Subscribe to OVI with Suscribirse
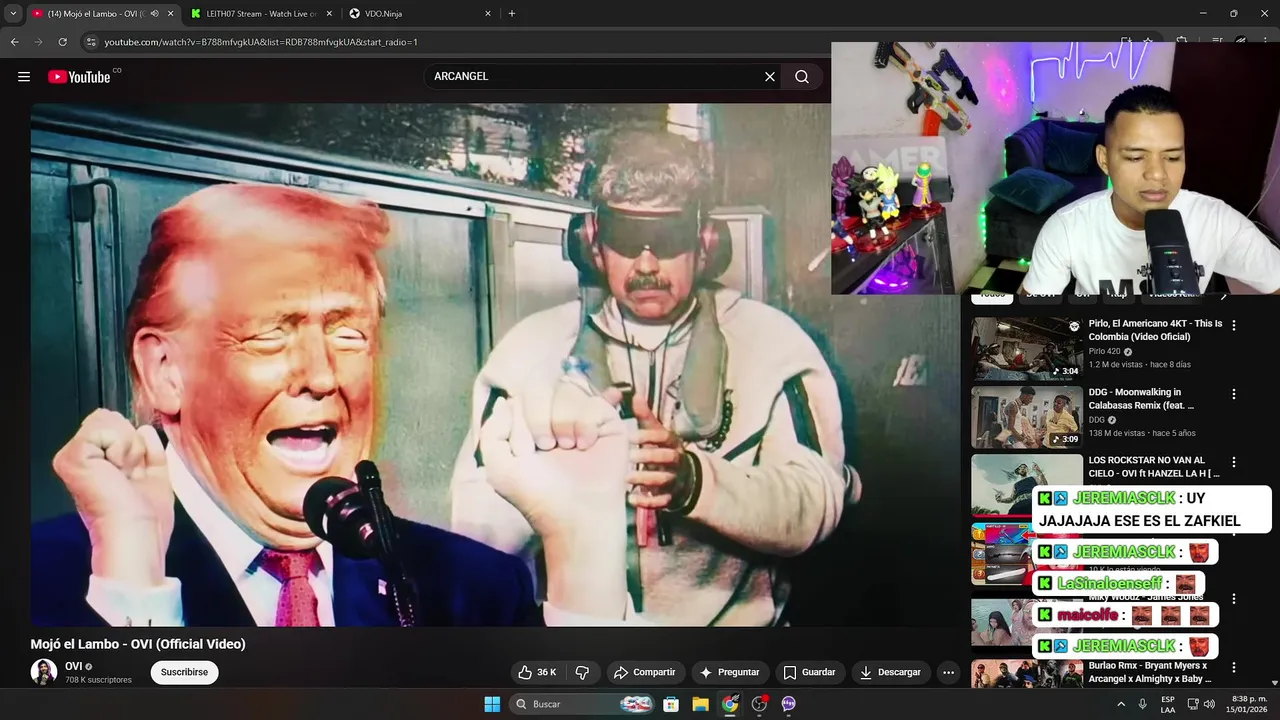The width and height of the screenshot is (1280, 720). tap(184, 672)
